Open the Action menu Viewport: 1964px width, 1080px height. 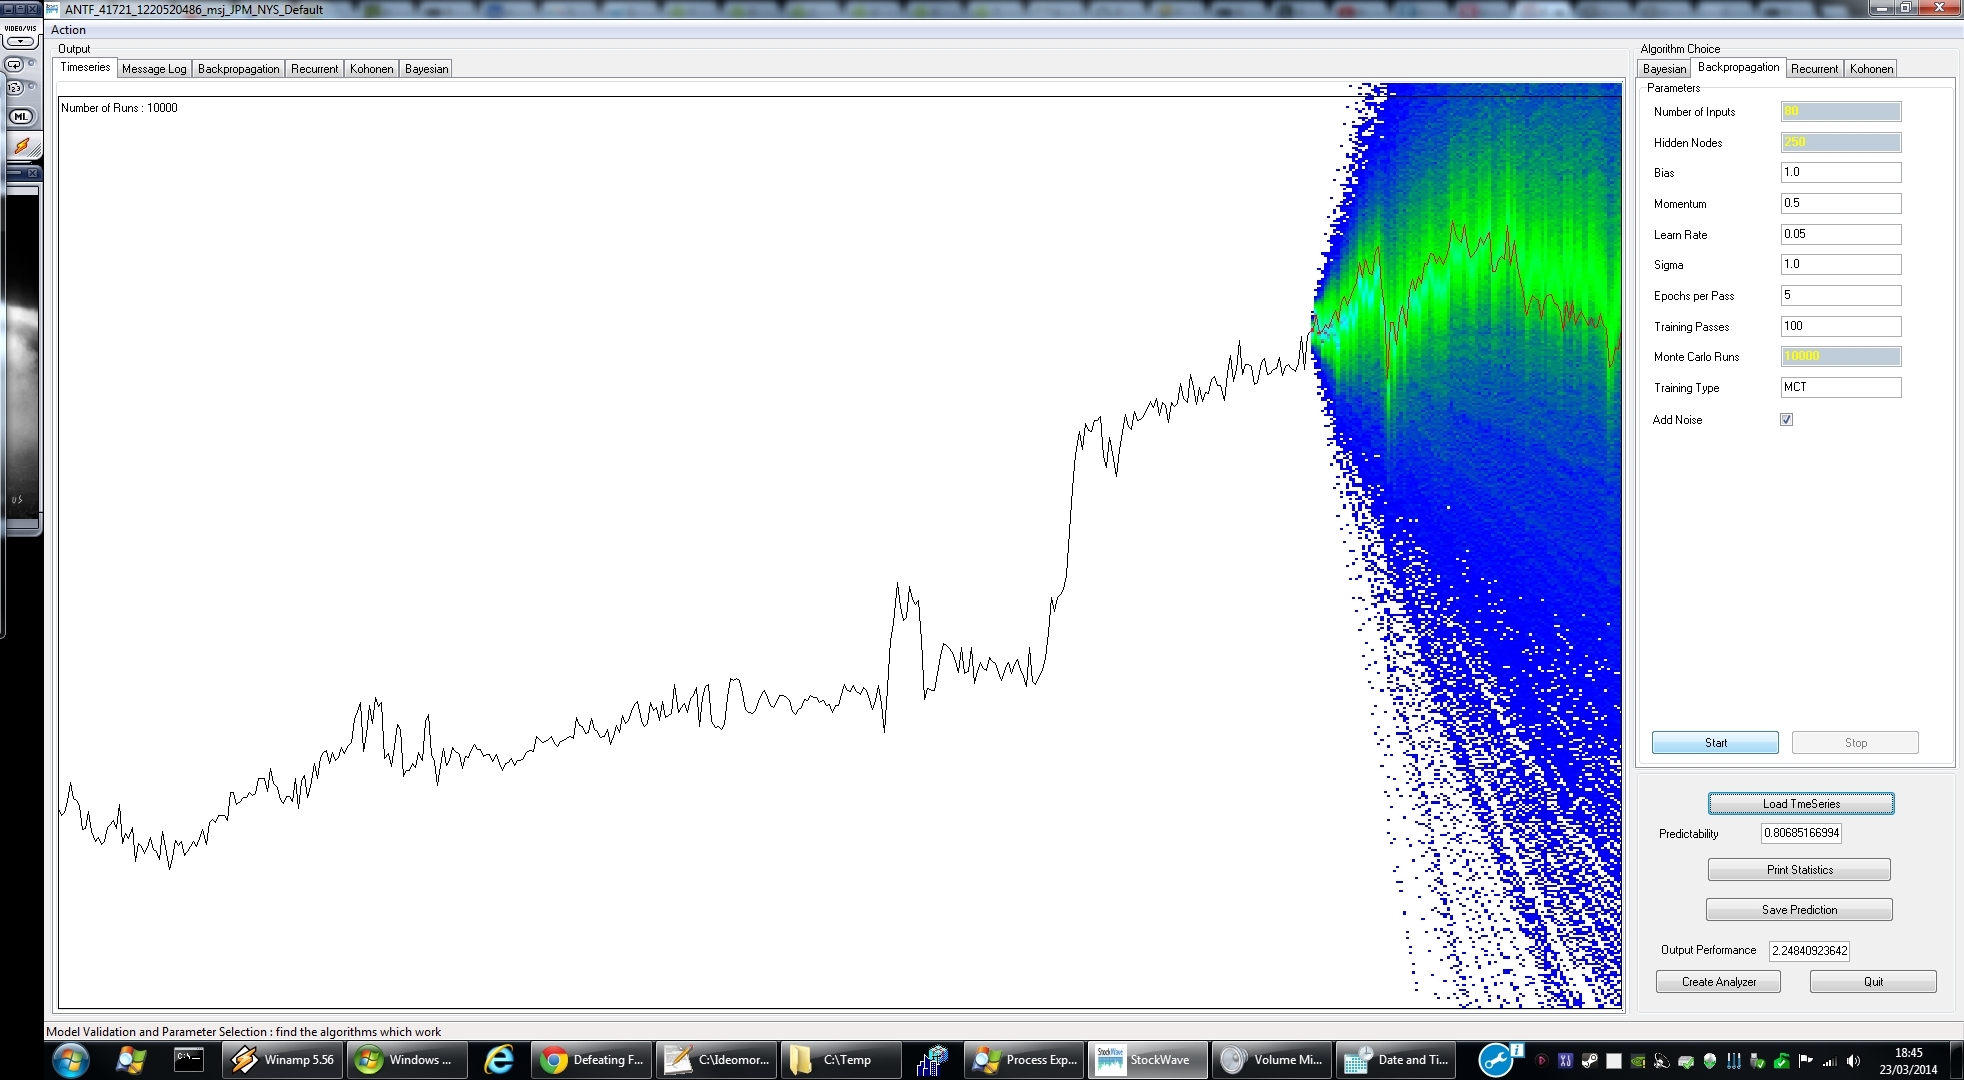(68, 30)
